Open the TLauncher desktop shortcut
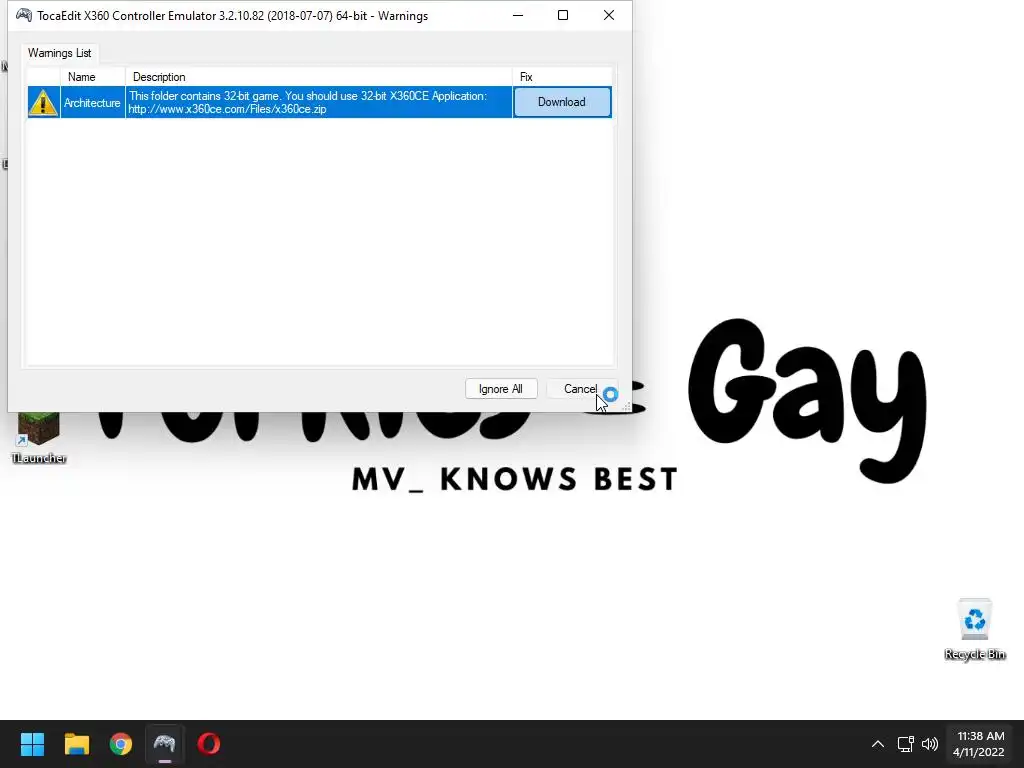 (x=39, y=438)
